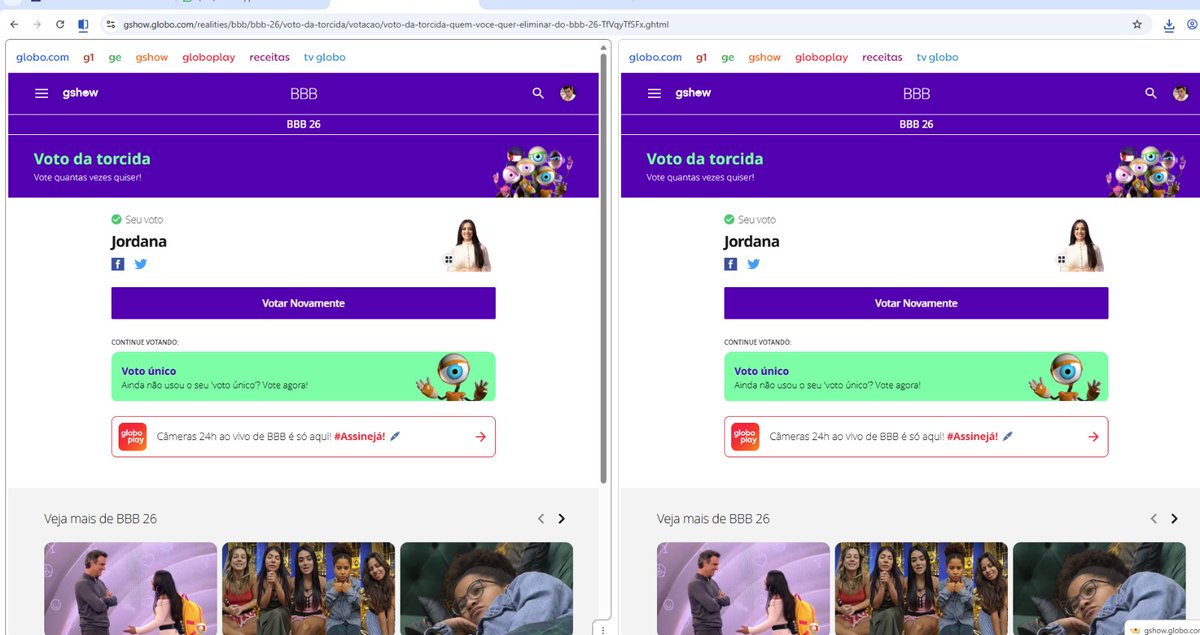Open the four-women thumbnail in the right carousel
1200x635 pixels.
pyautogui.click(x=921, y=588)
